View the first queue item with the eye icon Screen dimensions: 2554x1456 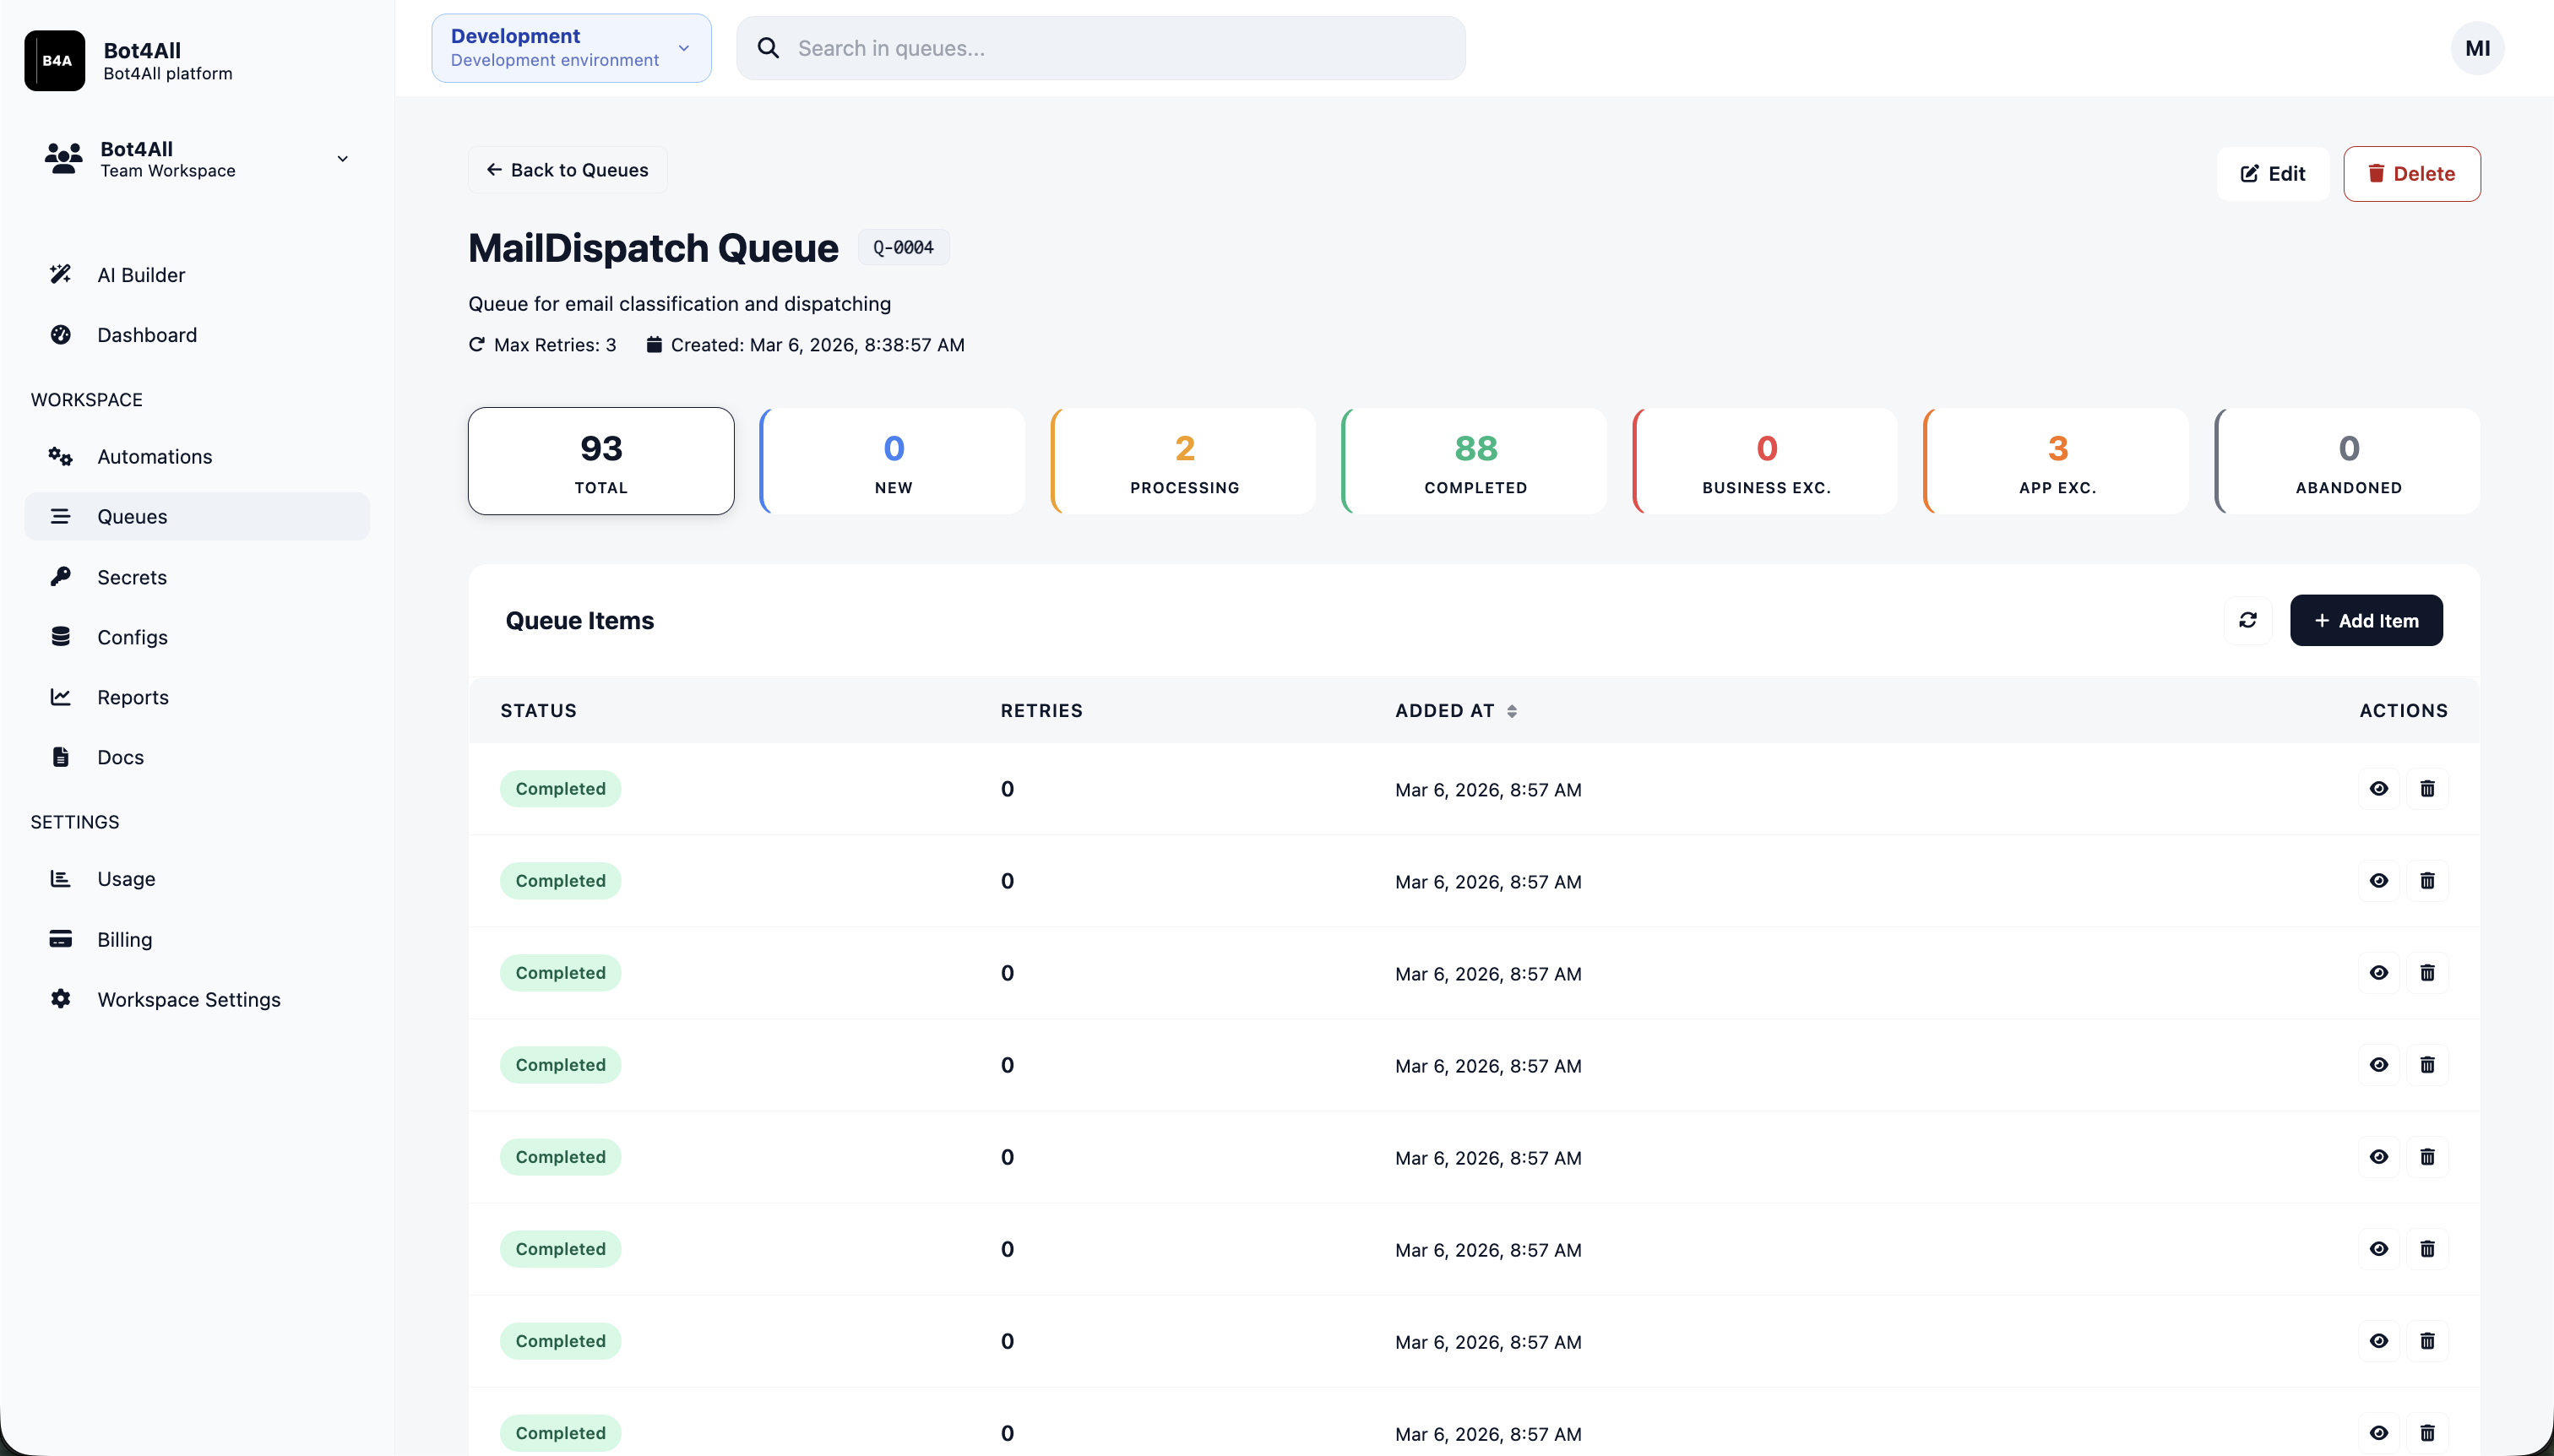coord(2378,788)
